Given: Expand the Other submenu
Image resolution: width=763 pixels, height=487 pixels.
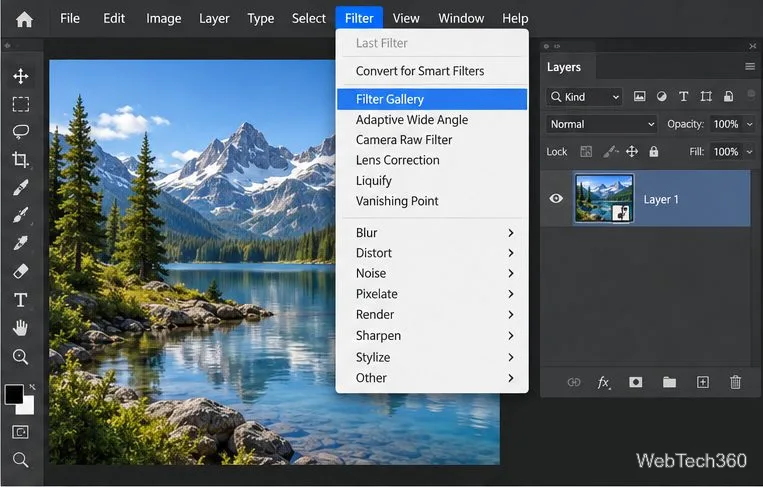Looking at the screenshot, I should point(432,378).
